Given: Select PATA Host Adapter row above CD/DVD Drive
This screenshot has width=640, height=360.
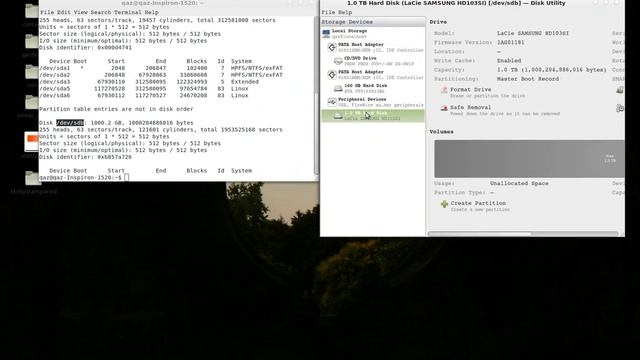Looking at the screenshot, I should [x=372, y=47].
